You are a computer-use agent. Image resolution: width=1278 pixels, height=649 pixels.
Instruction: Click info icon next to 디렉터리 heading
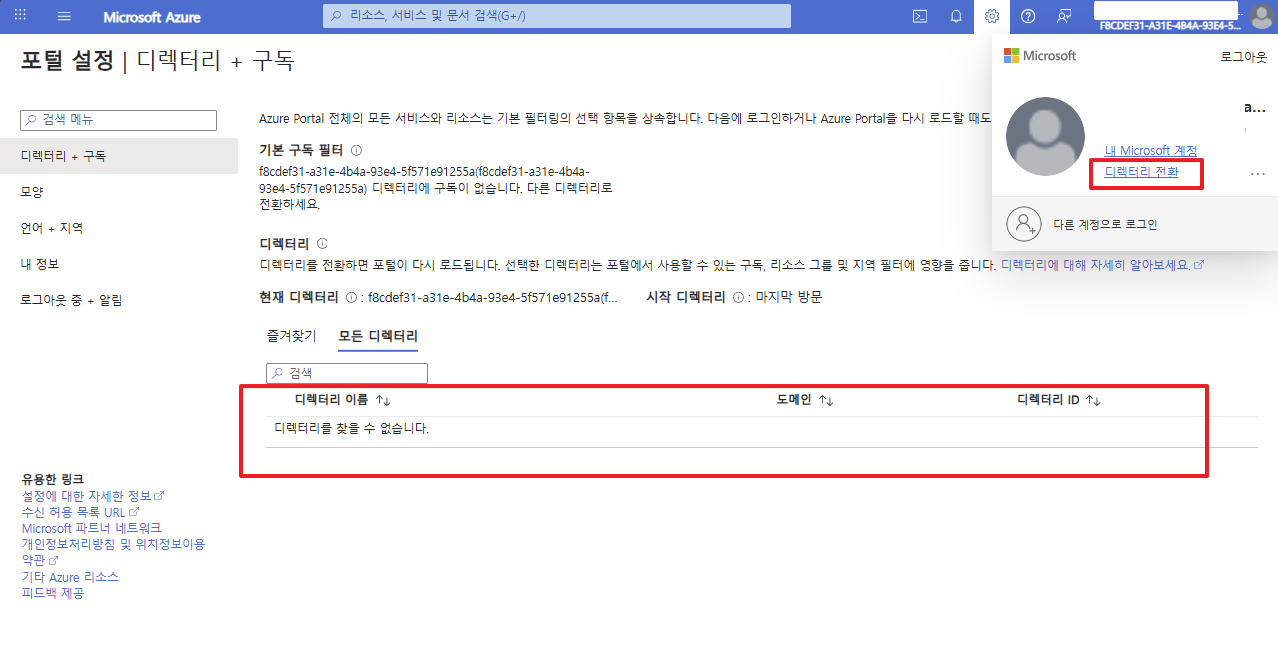322,244
